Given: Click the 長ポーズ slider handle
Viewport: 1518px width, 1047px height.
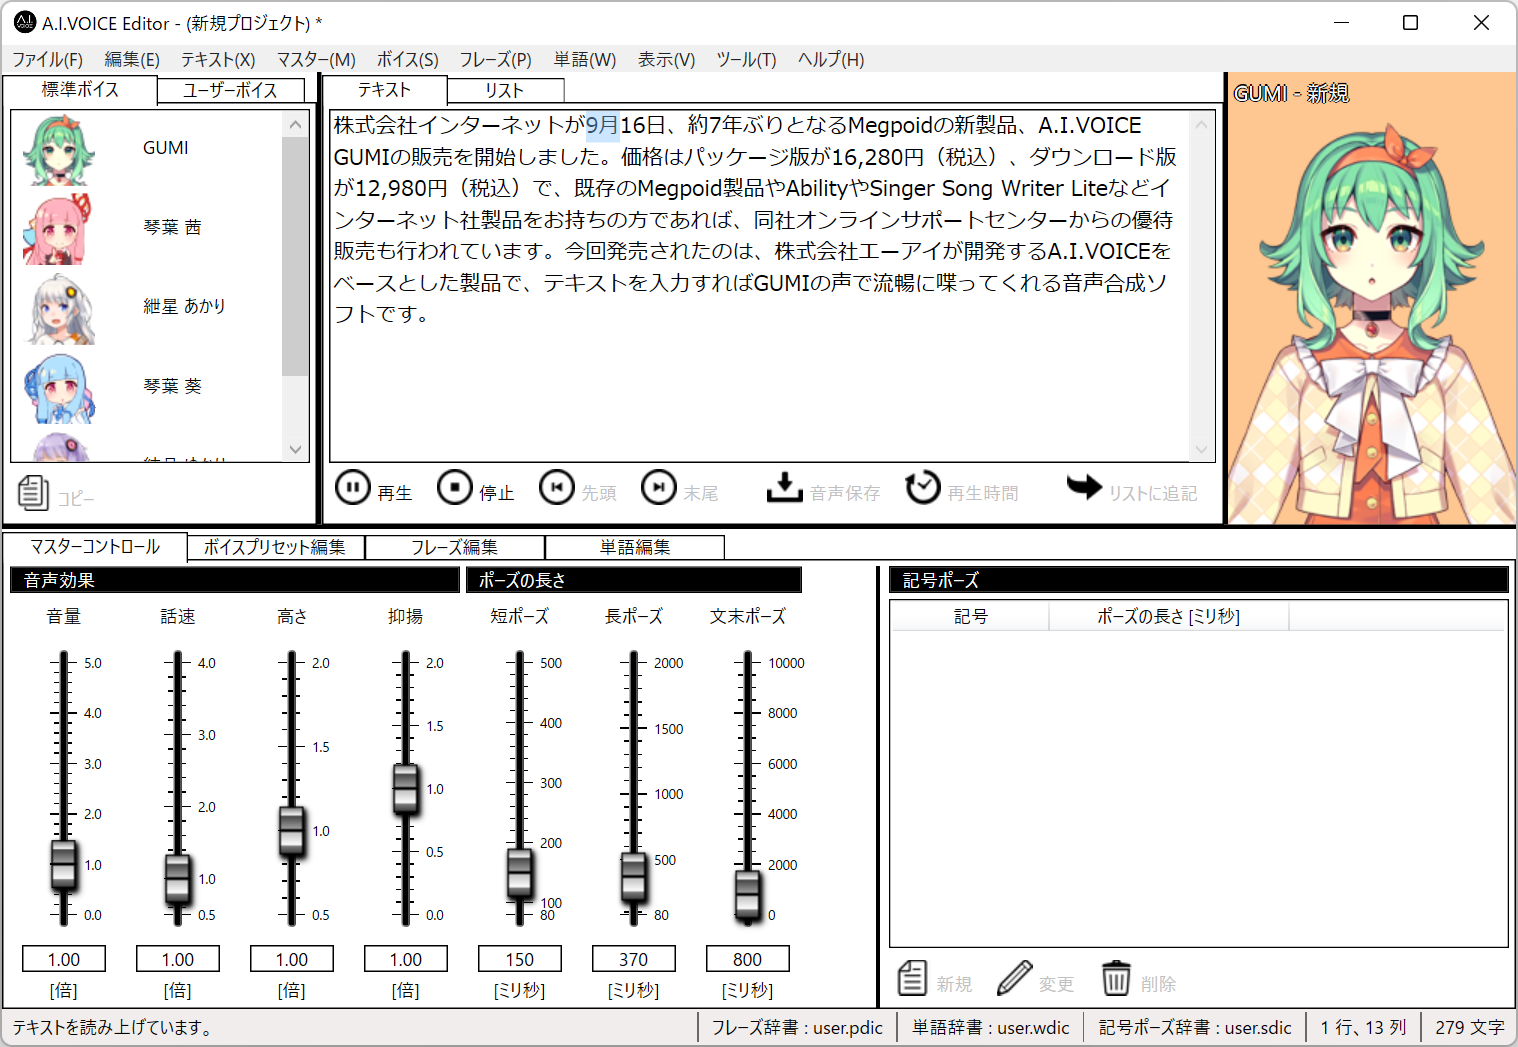Looking at the screenshot, I should (x=633, y=877).
